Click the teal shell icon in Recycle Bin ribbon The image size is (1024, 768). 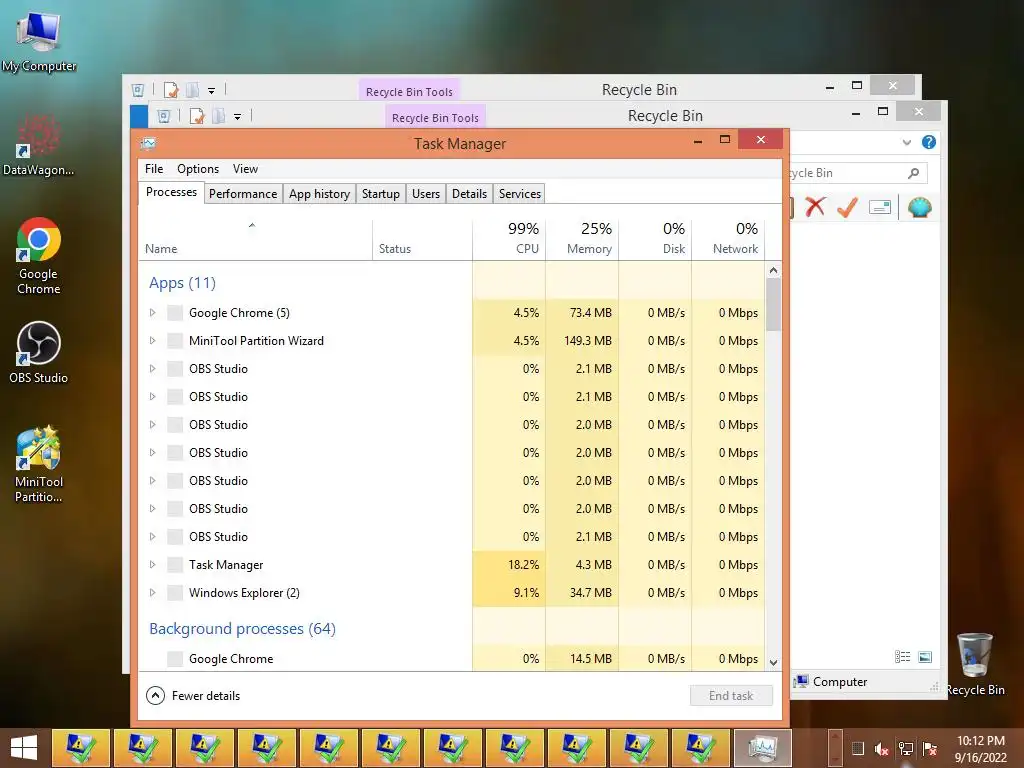pos(920,207)
